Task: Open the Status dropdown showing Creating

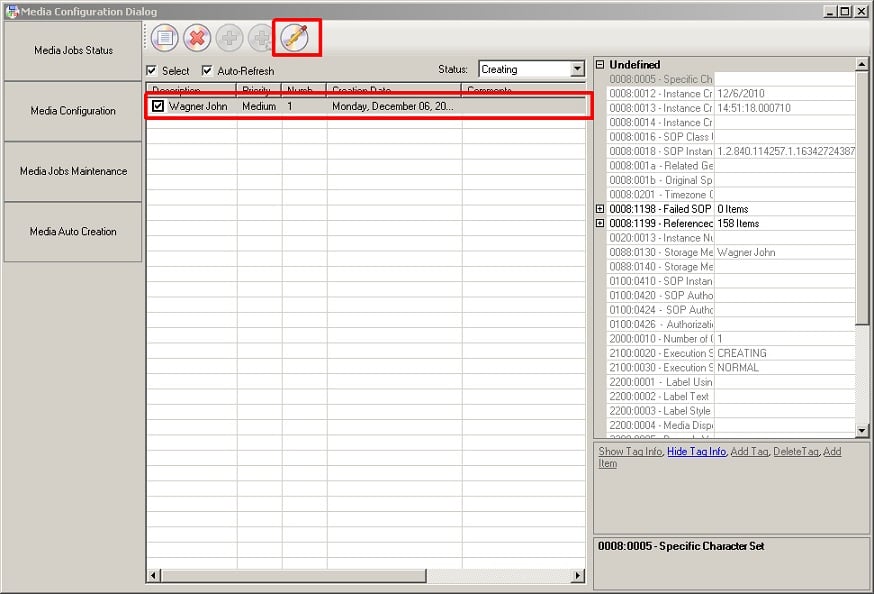Action: pyautogui.click(x=577, y=70)
